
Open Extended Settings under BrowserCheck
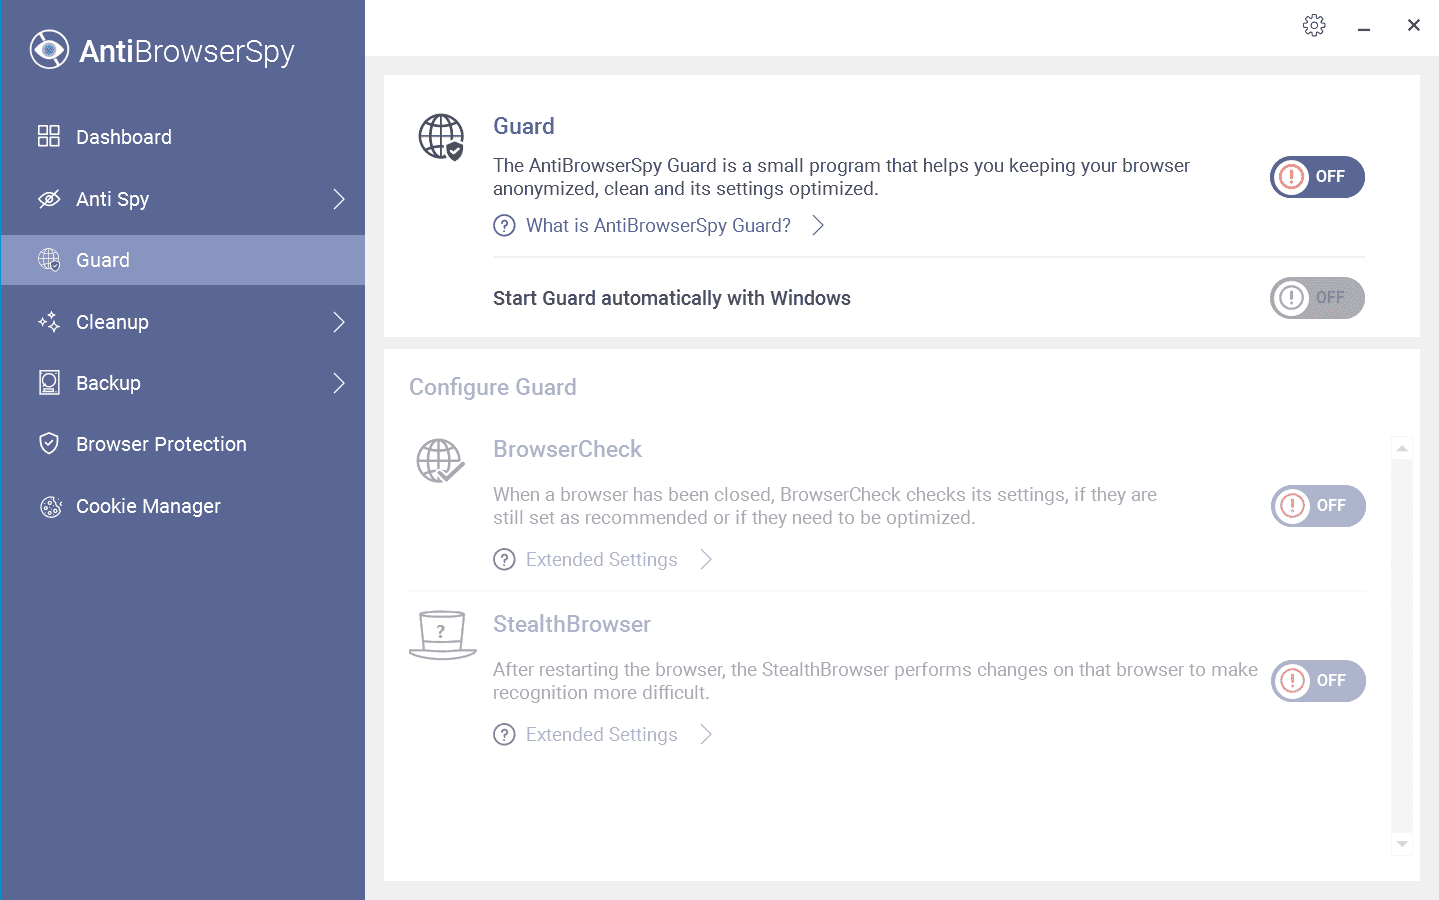click(x=601, y=560)
